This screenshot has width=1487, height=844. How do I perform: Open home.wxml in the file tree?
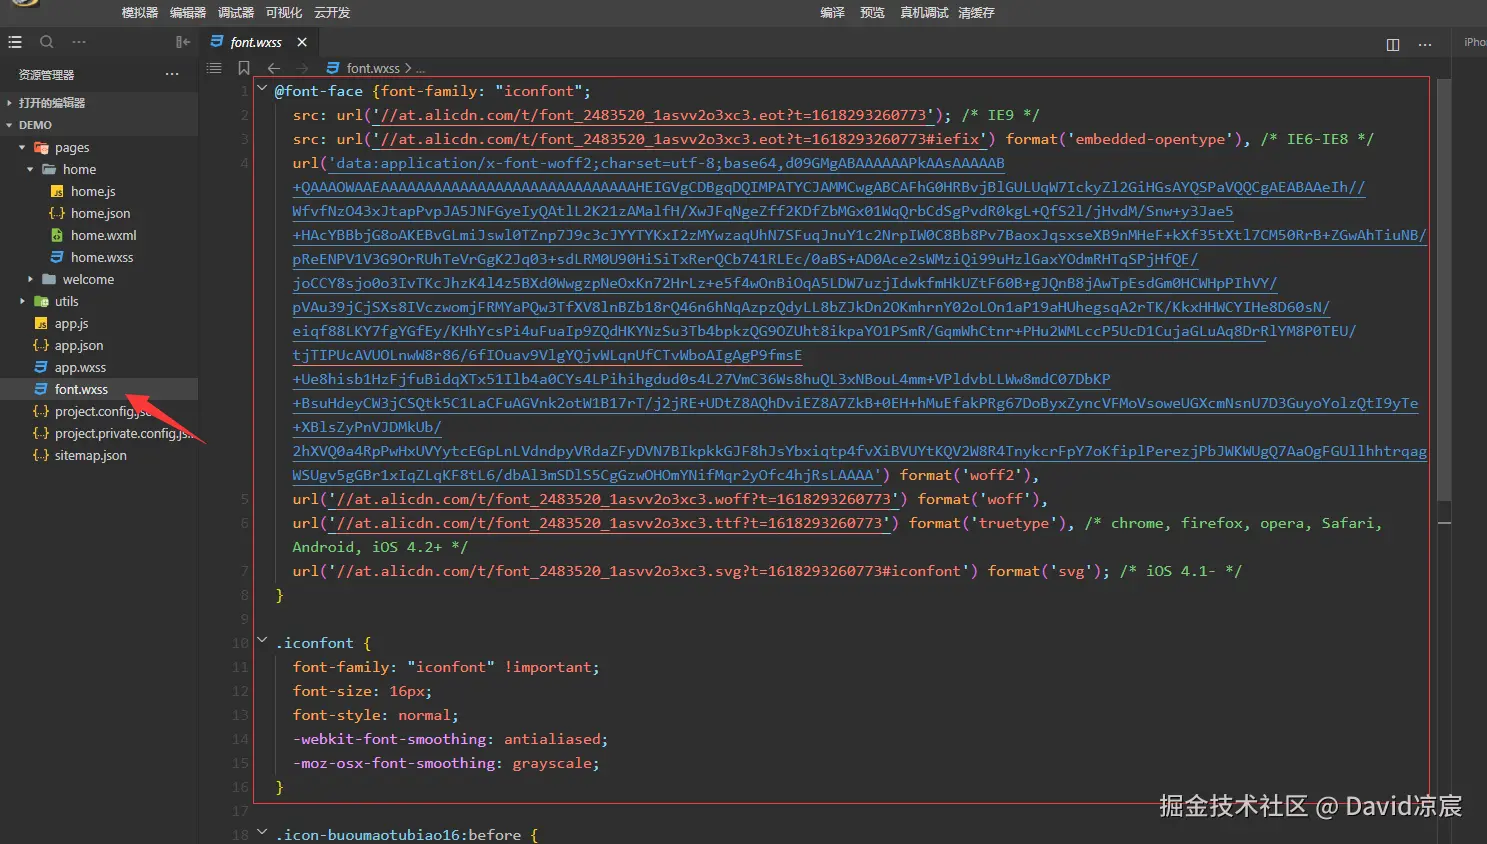point(103,235)
